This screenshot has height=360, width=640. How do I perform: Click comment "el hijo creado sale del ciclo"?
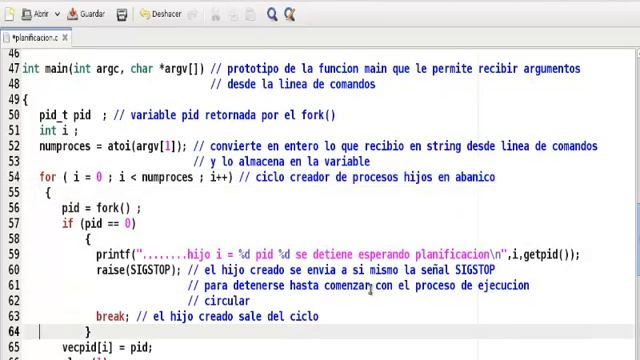pyautogui.click(x=236, y=317)
